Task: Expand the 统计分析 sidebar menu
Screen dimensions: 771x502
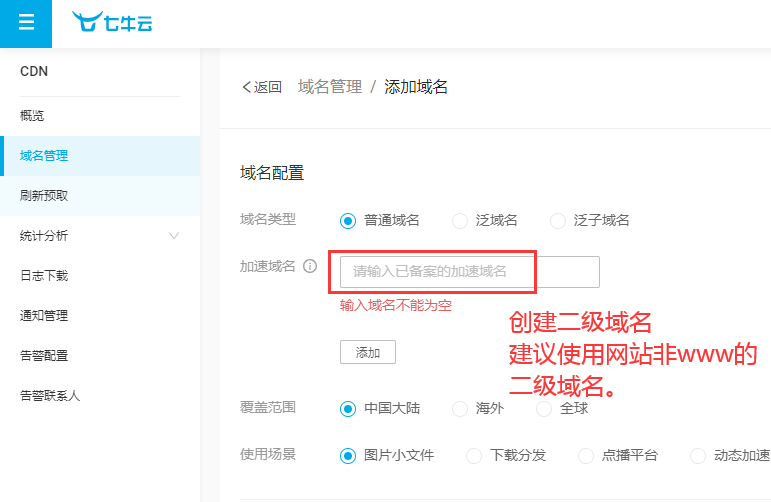Action: coord(100,236)
